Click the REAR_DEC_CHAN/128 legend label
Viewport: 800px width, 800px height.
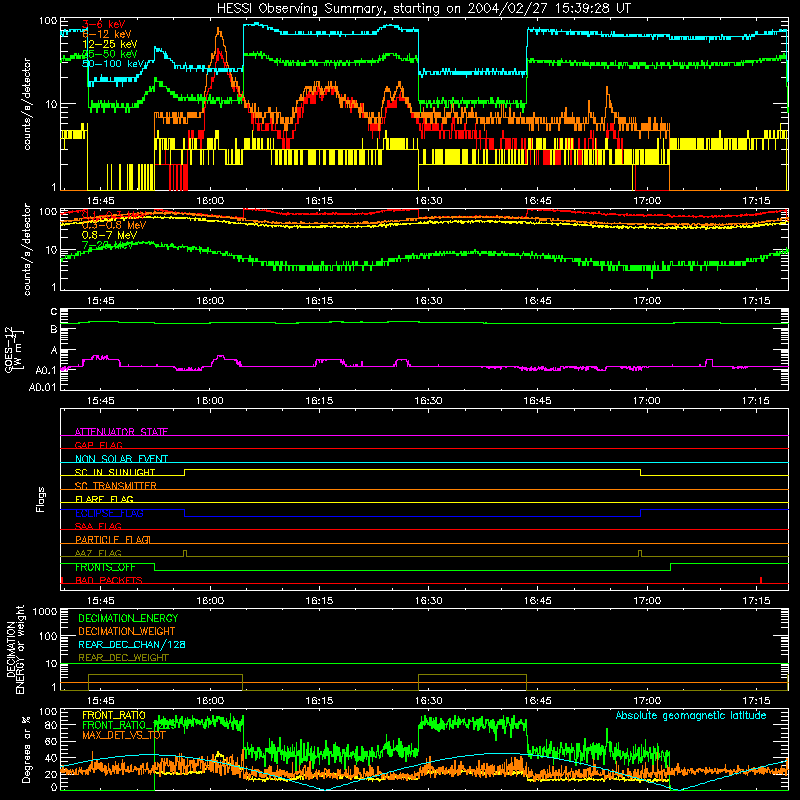click(x=132, y=644)
